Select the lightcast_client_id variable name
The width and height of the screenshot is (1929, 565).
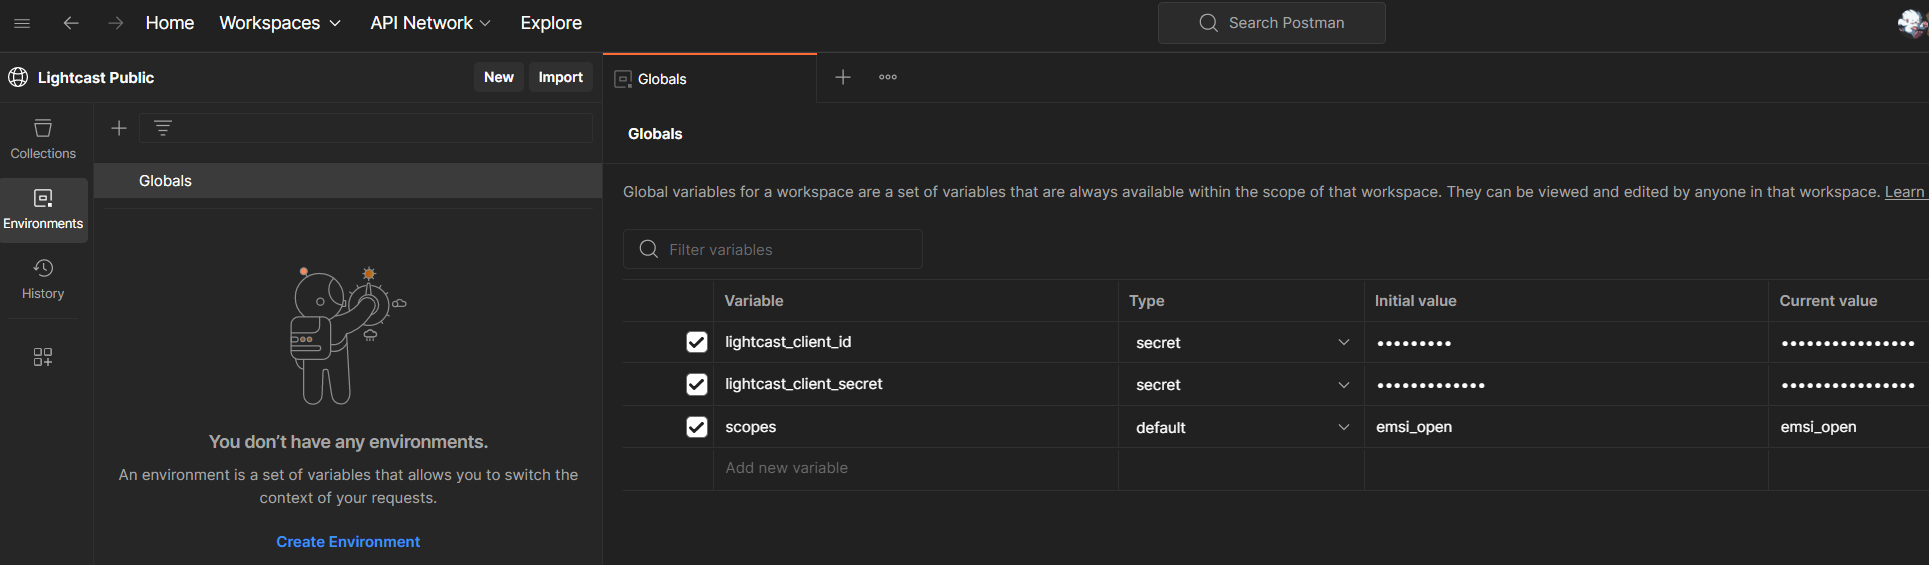788,342
